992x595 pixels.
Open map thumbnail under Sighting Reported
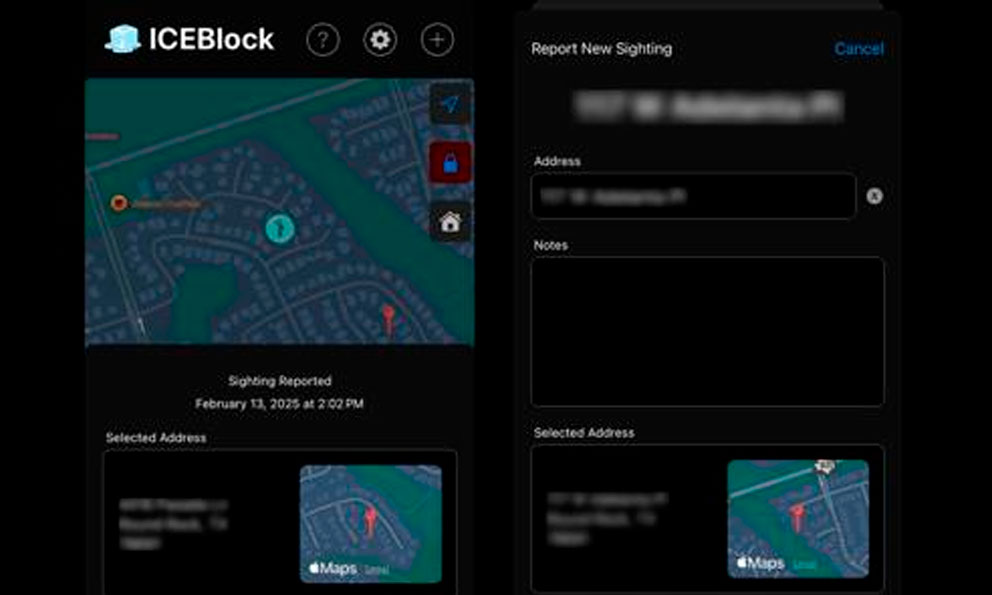[370, 523]
